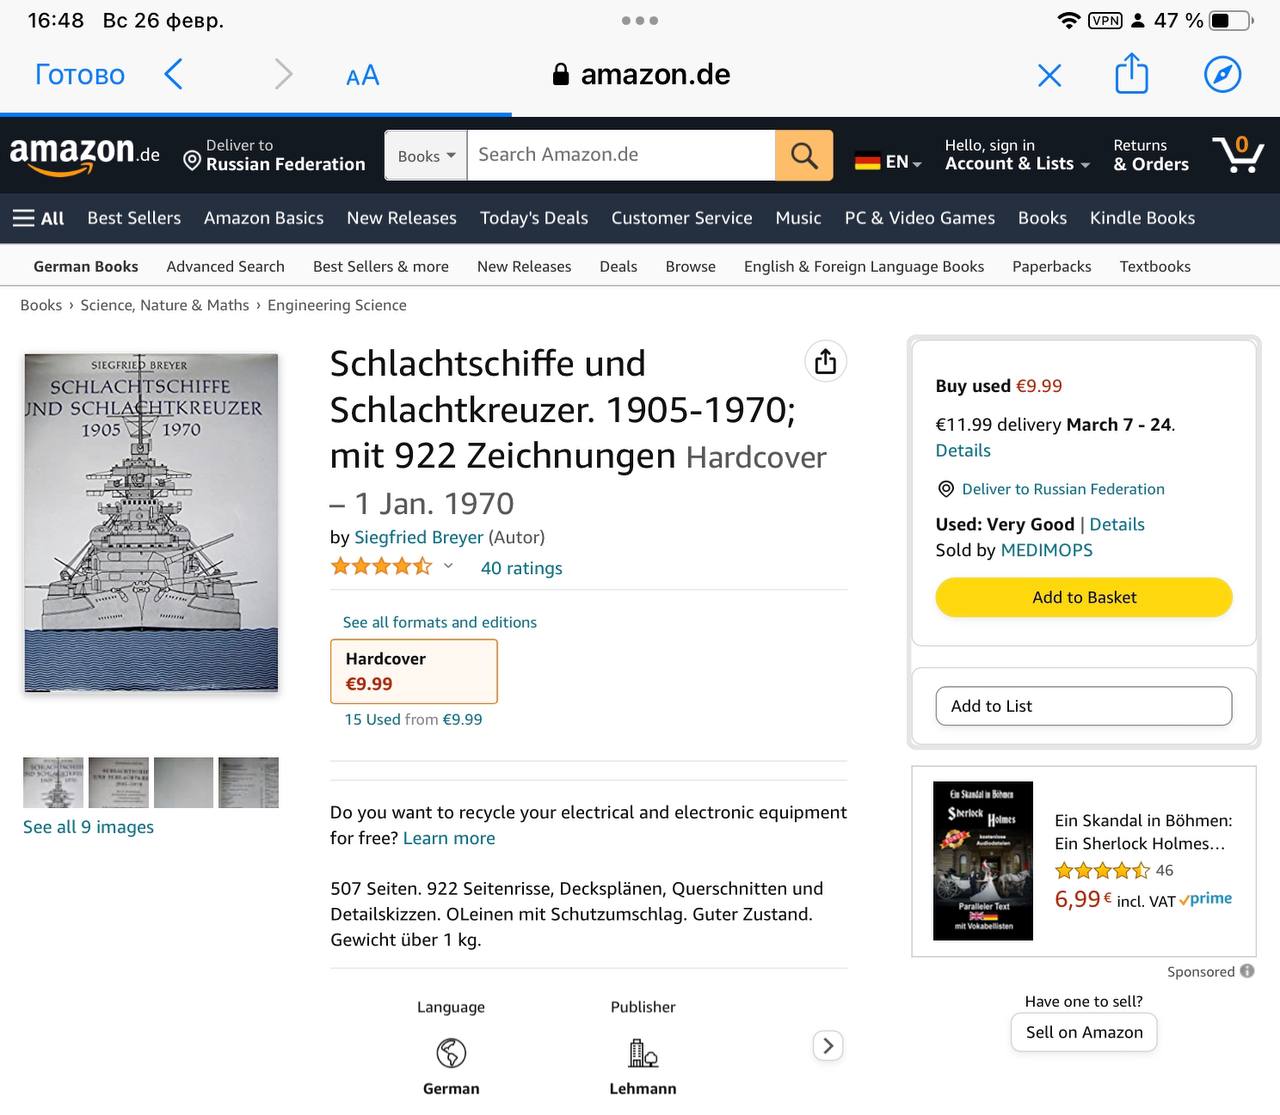Image resolution: width=1280 pixels, height=1115 pixels.
Task: Select the second product image thumbnail
Action: [118, 782]
